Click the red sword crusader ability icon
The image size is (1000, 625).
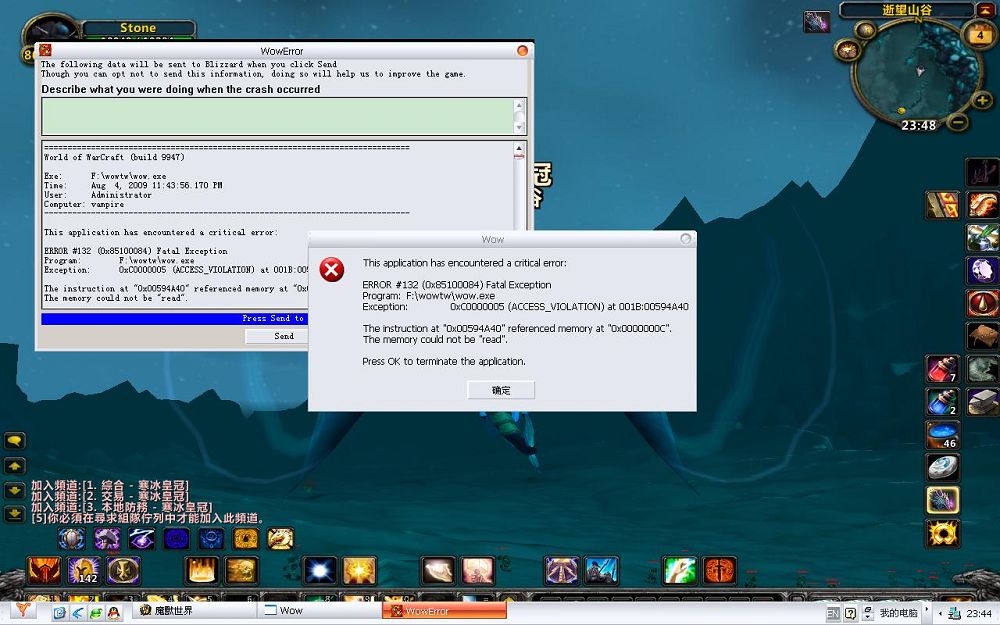click(x=719, y=571)
